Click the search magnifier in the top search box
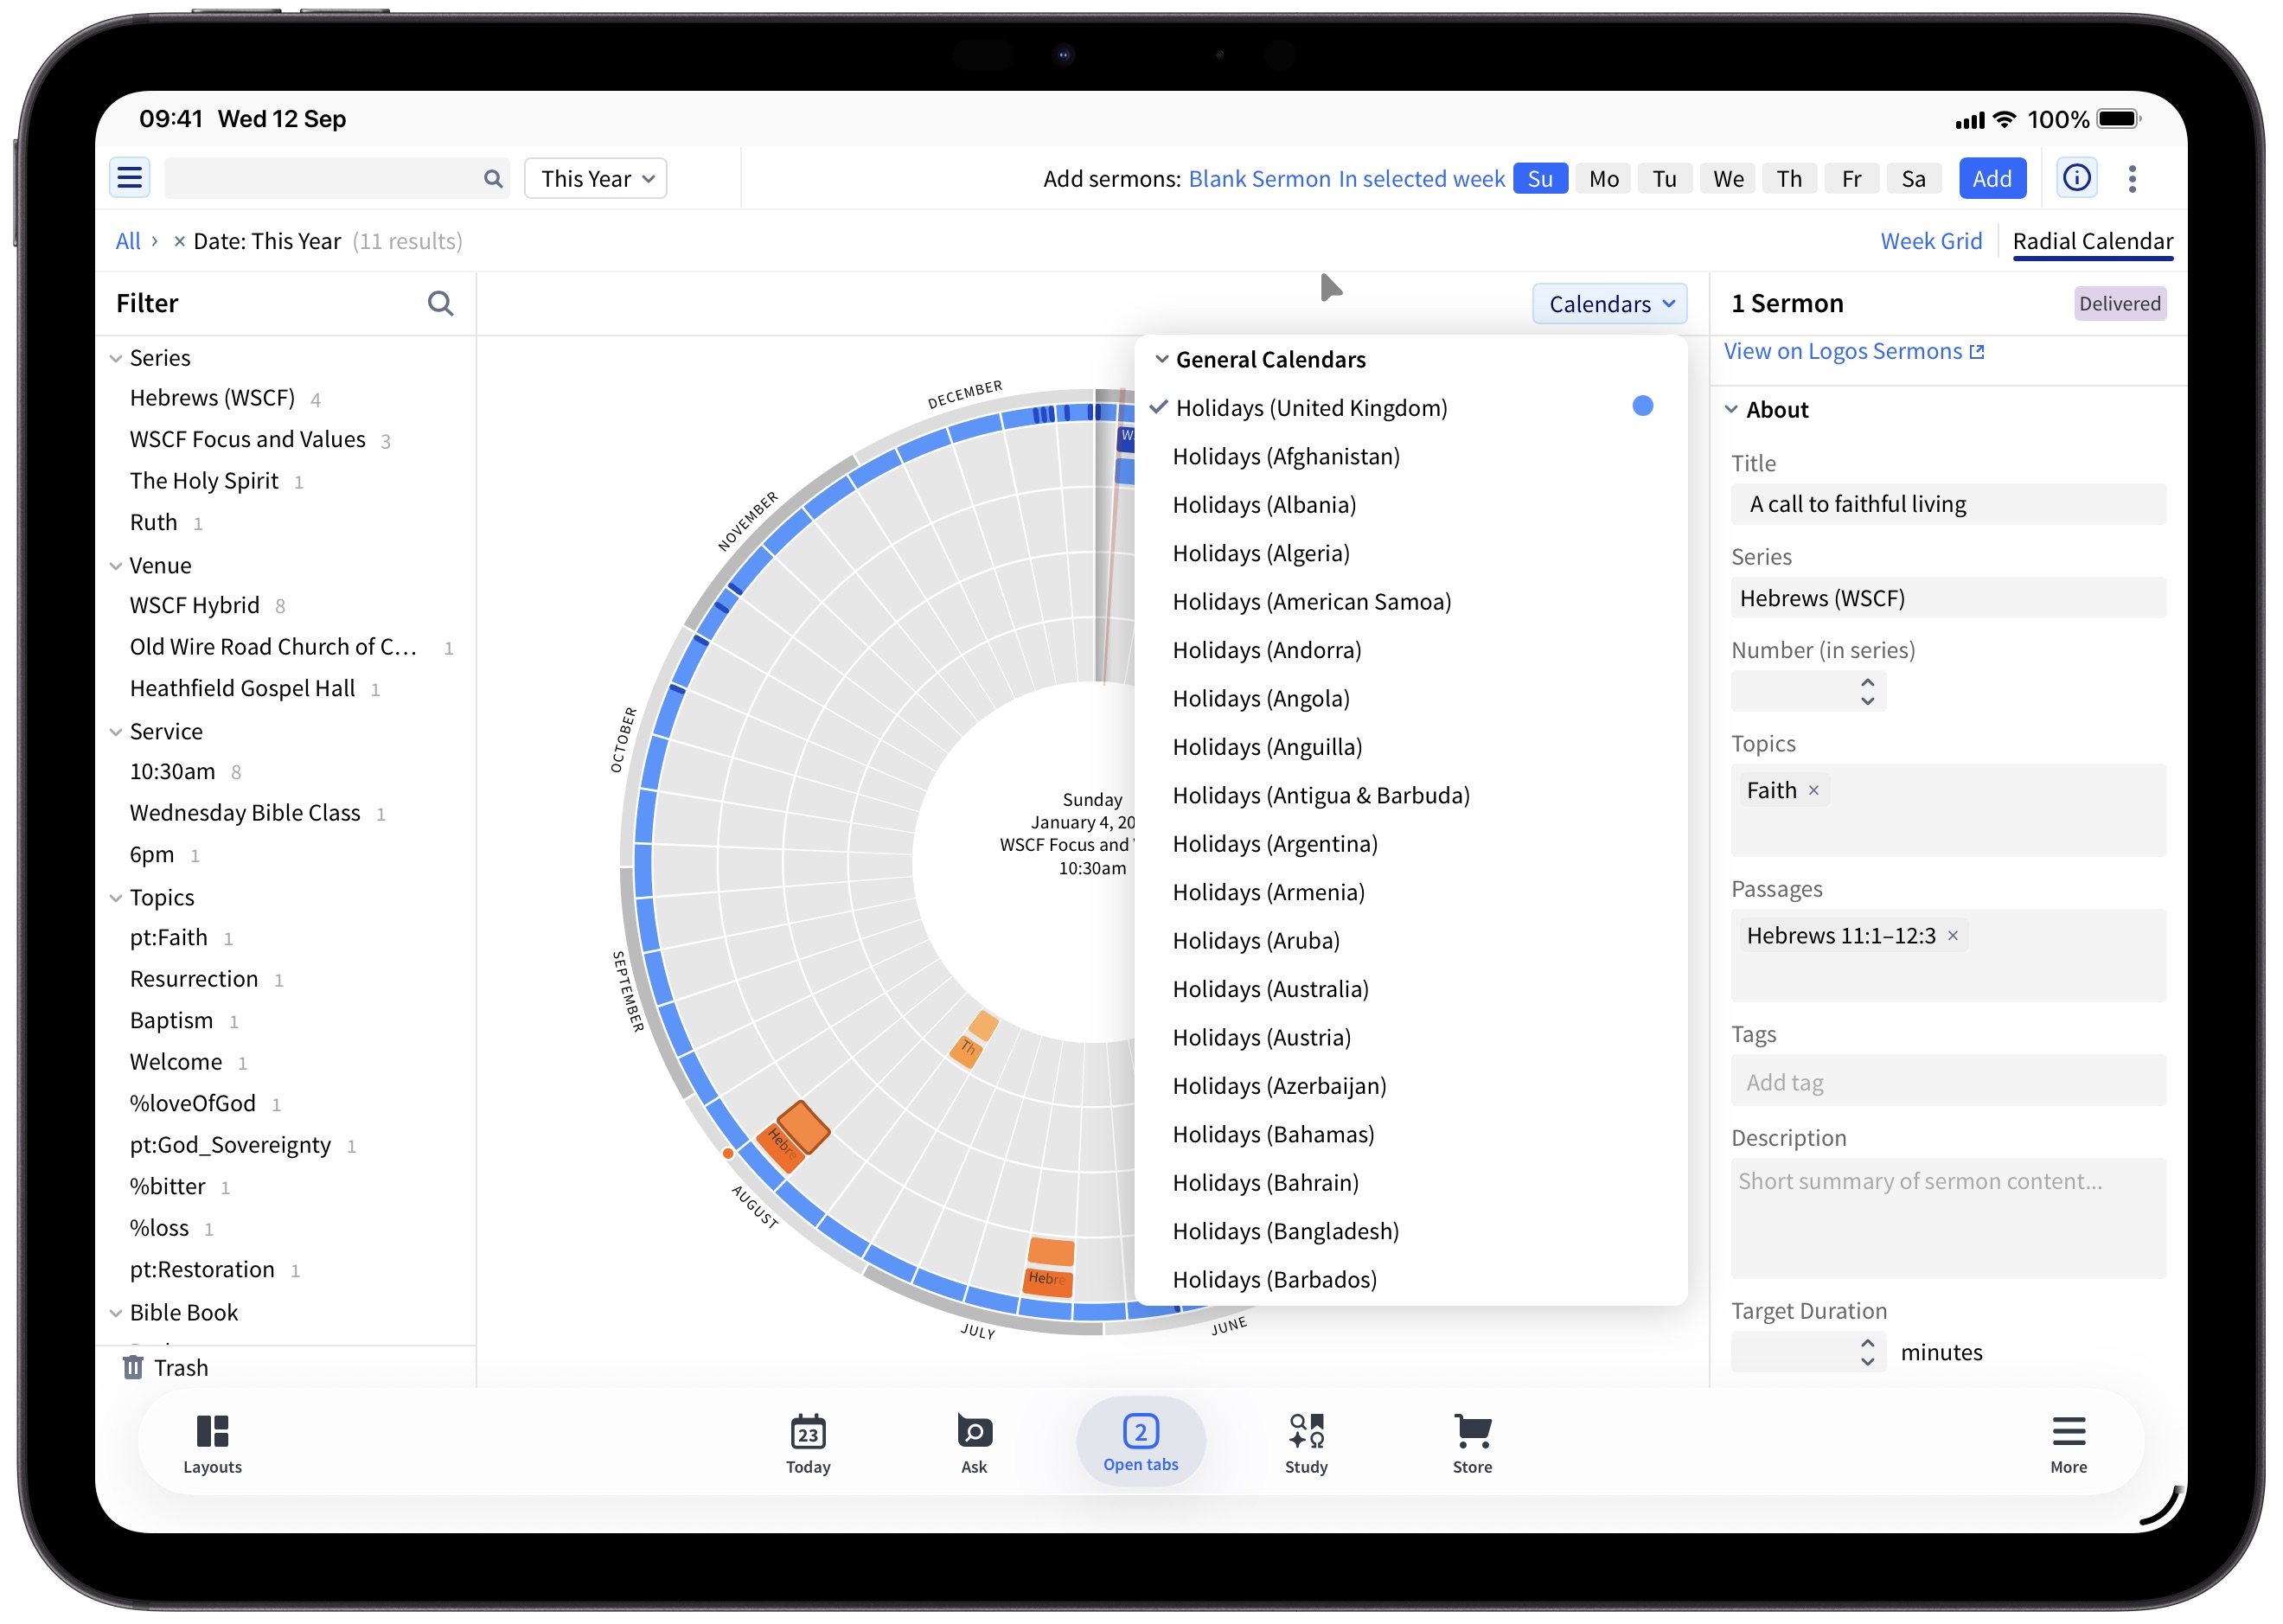The height and width of the screenshot is (1624, 2283). tap(492, 179)
